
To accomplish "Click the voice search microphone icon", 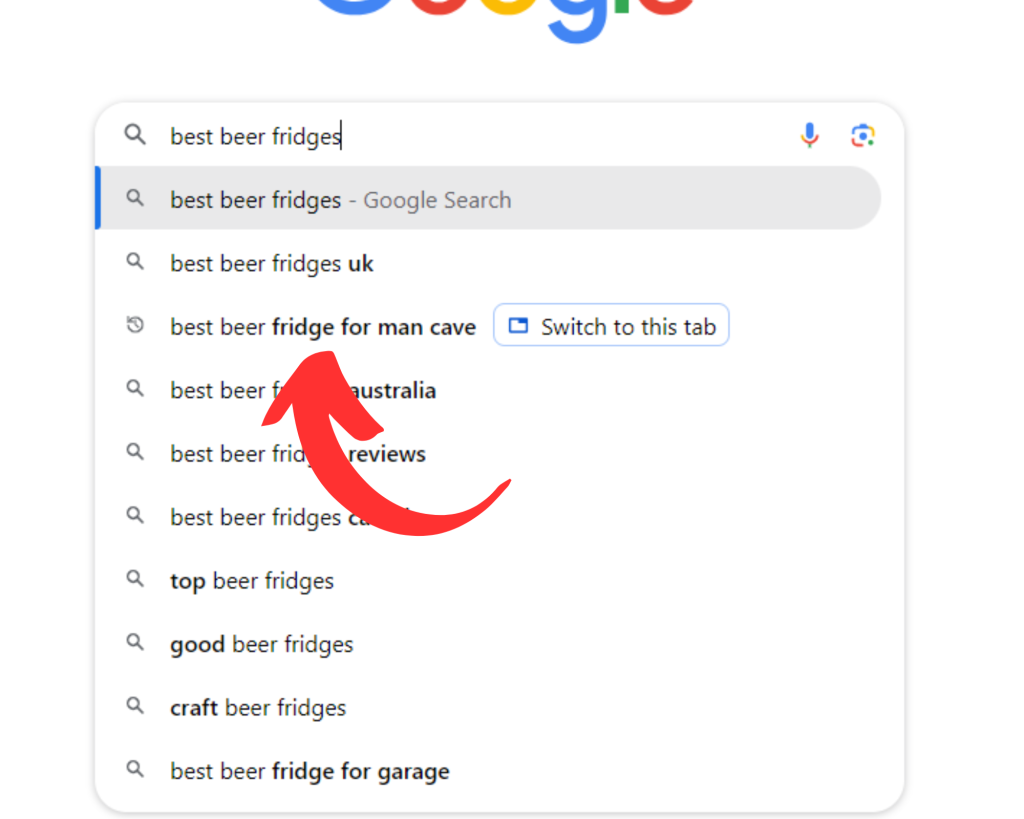I will click(809, 135).
